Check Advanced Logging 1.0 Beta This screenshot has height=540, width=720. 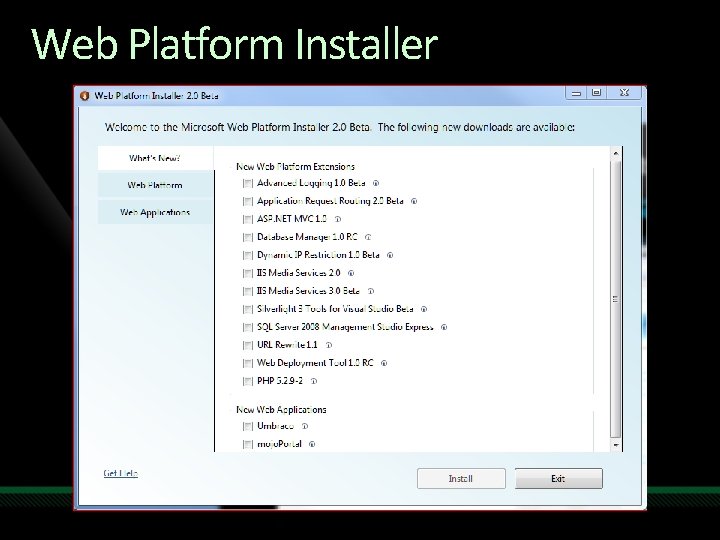248,183
